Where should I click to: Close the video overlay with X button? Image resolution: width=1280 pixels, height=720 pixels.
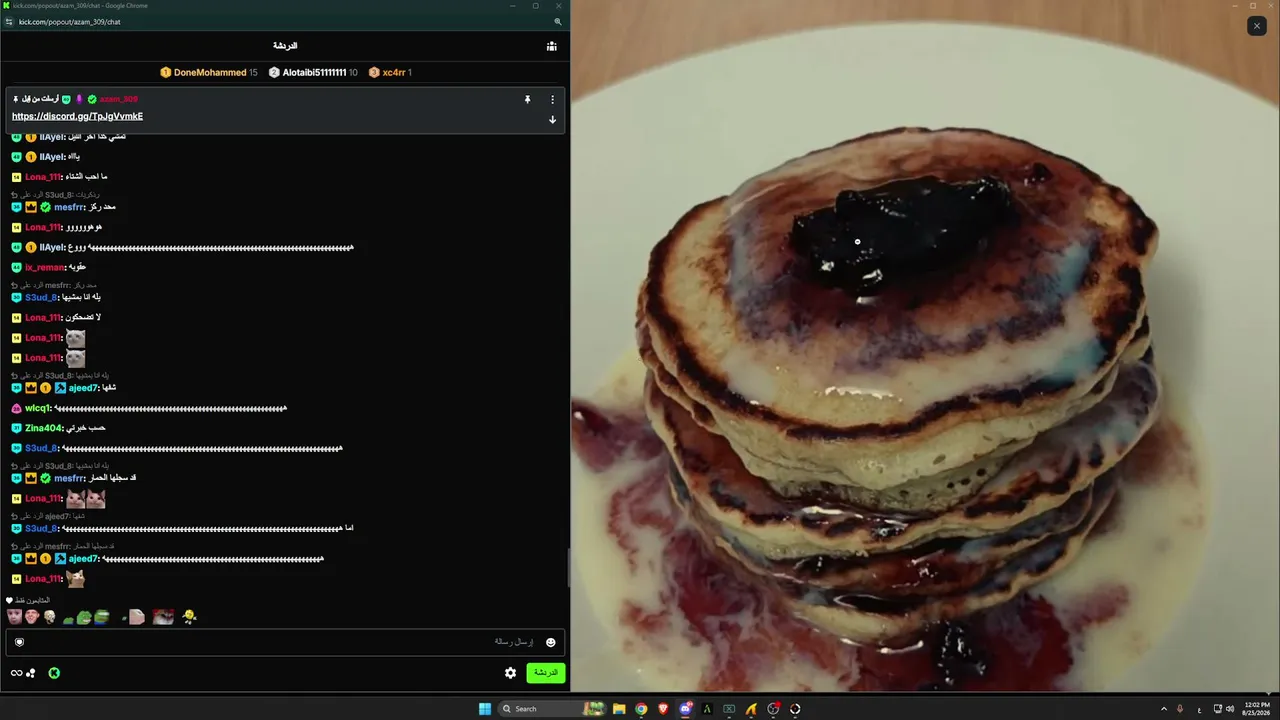tap(1257, 26)
